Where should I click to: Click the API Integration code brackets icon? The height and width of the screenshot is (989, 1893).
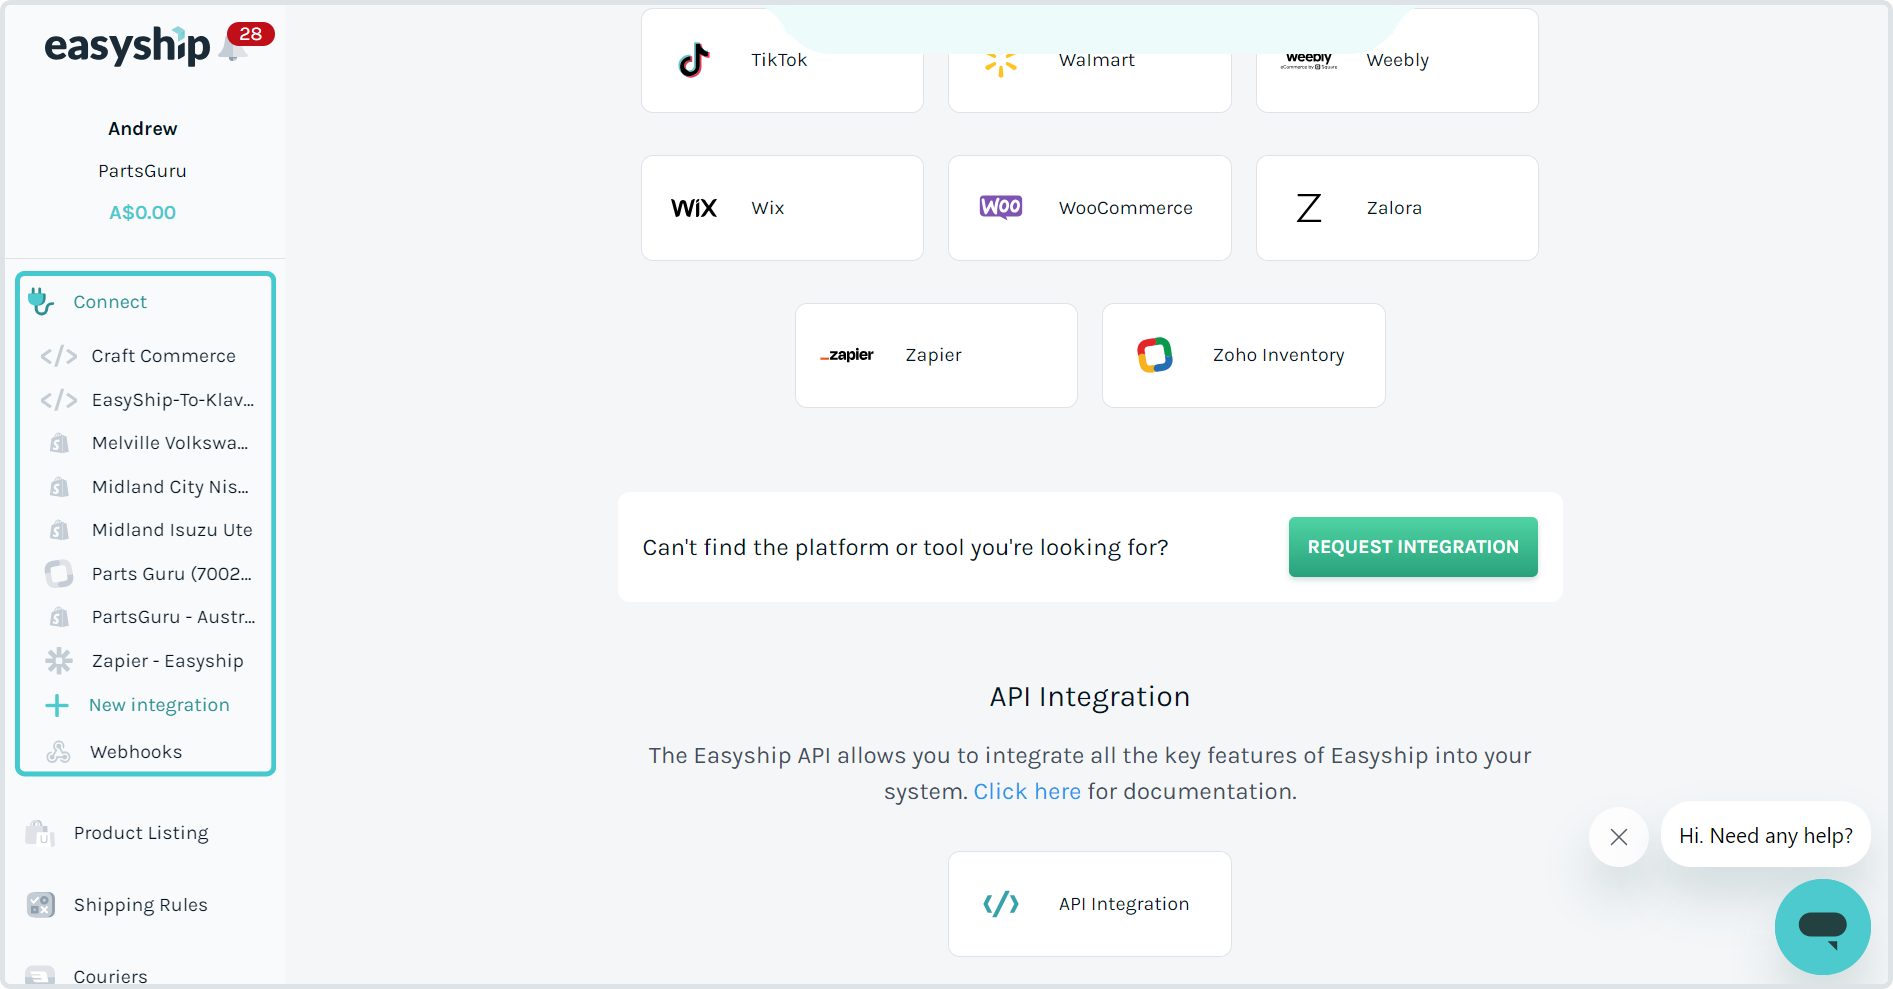(x=1001, y=904)
